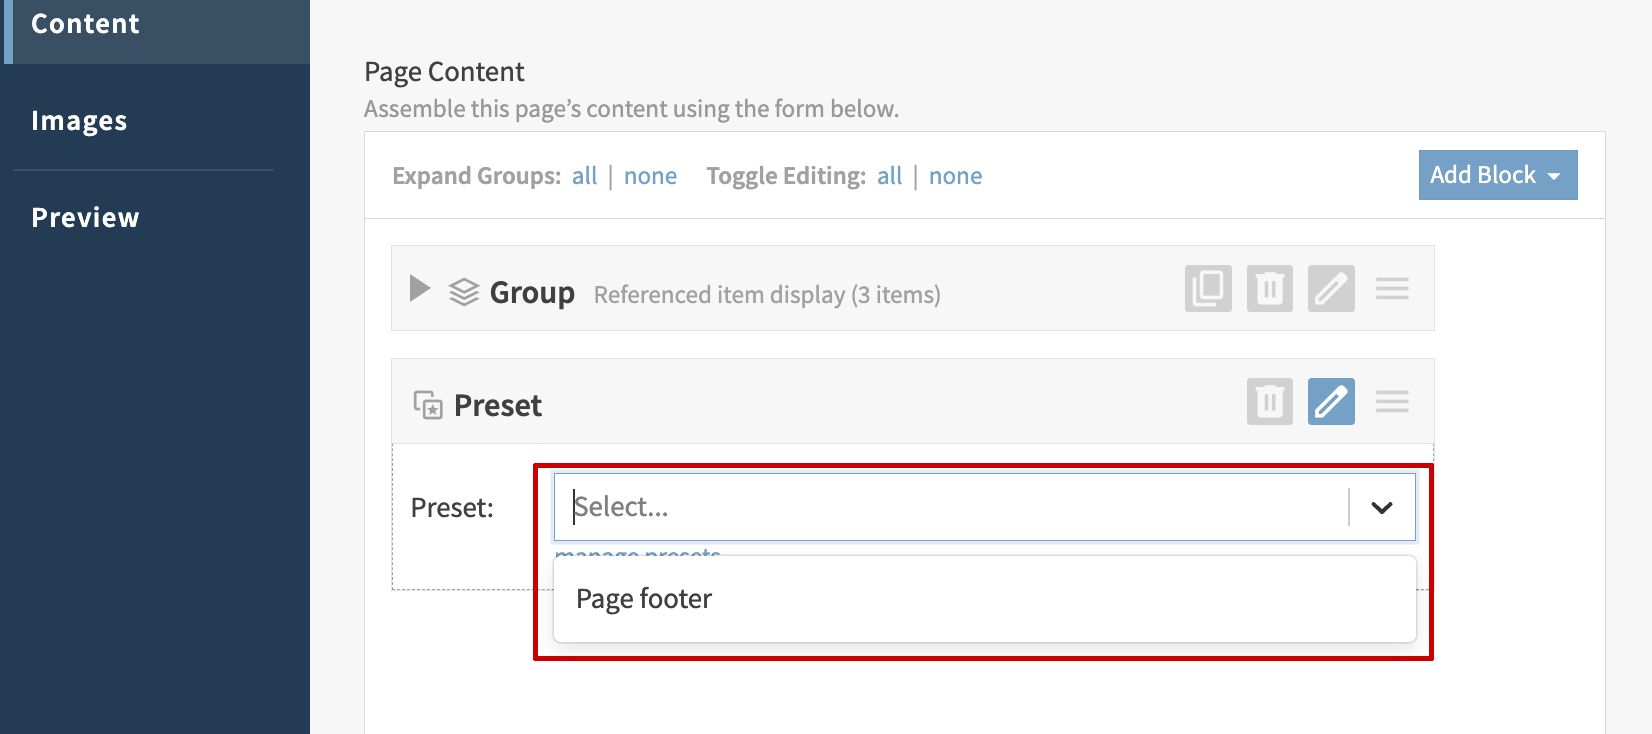
Task: Delete the Group block with trash icon
Action: click(x=1269, y=289)
